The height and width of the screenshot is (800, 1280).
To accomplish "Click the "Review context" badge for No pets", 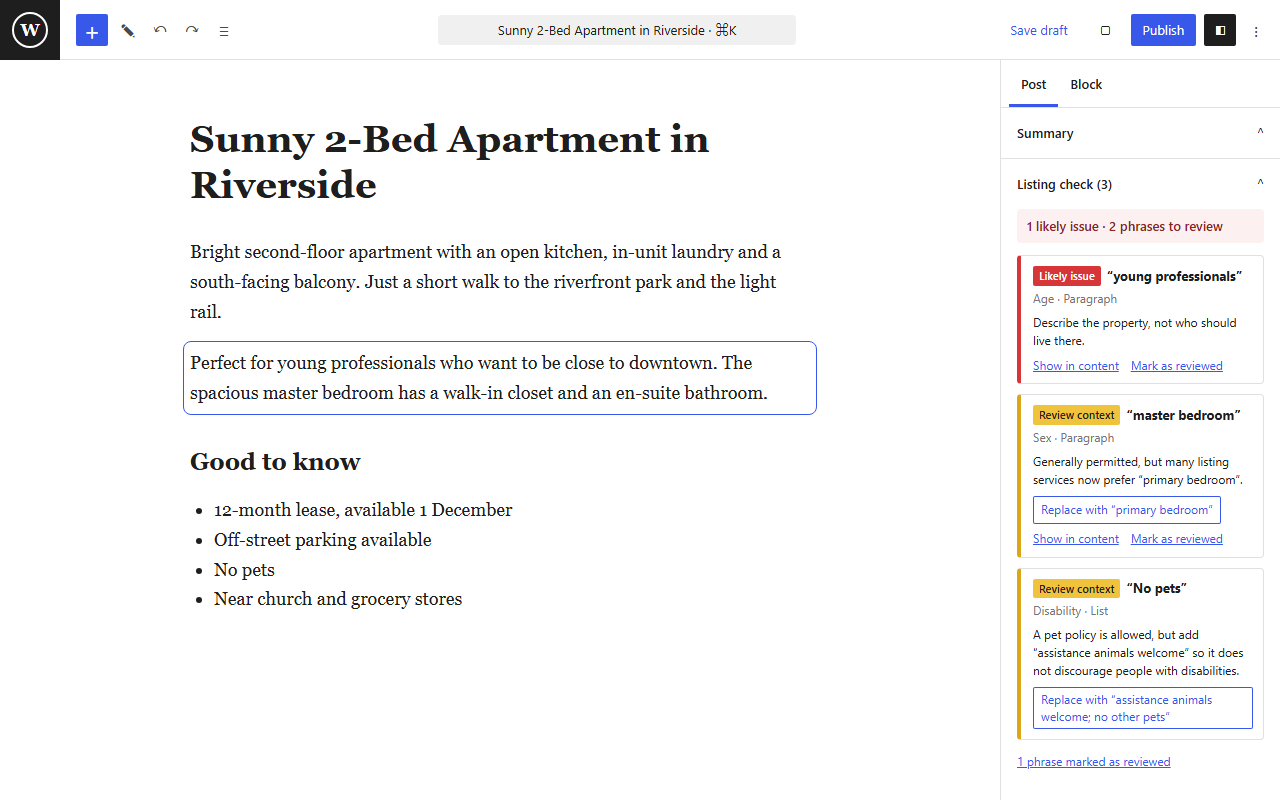I will tap(1076, 589).
